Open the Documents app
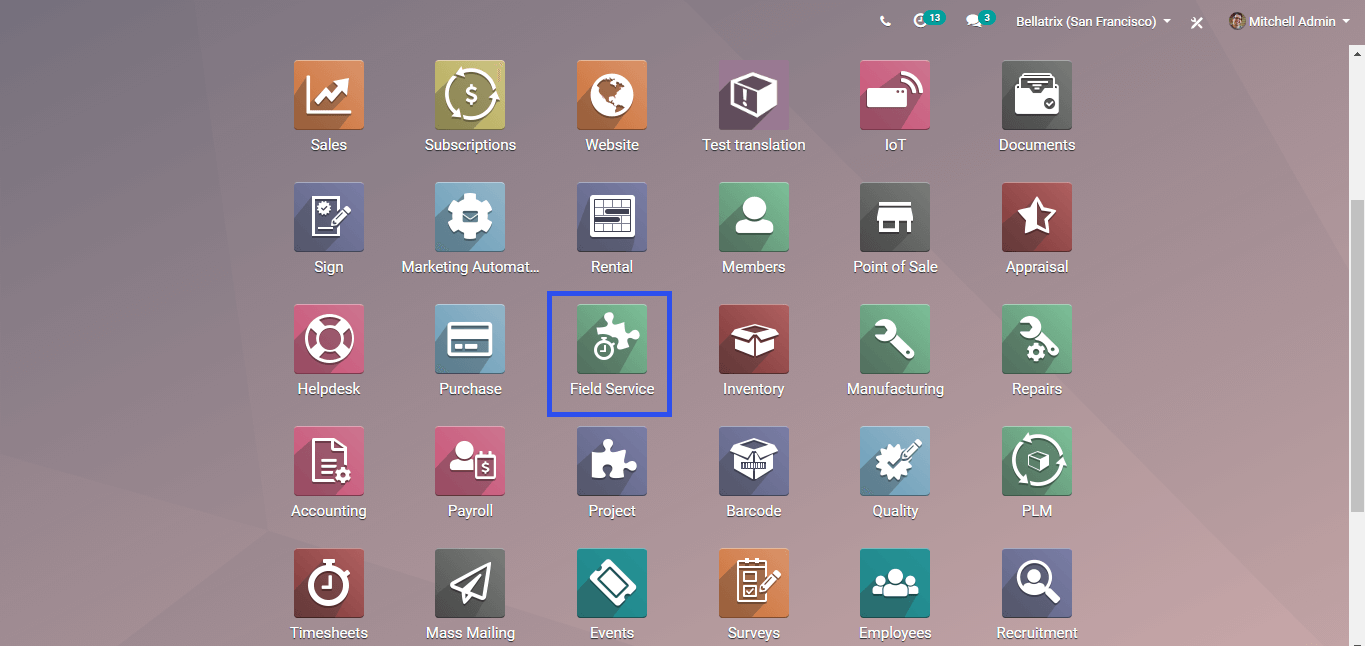Screen dimensions: 1365x646 (x=1037, y=95)
